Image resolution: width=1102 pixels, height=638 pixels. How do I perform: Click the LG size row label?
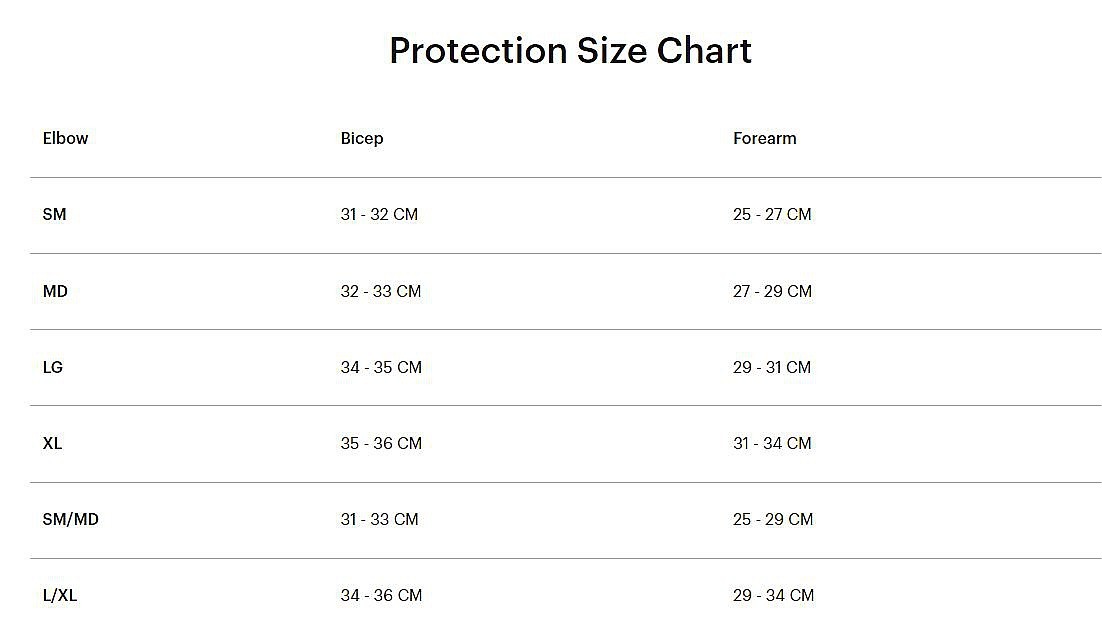[x=53, y=367]
